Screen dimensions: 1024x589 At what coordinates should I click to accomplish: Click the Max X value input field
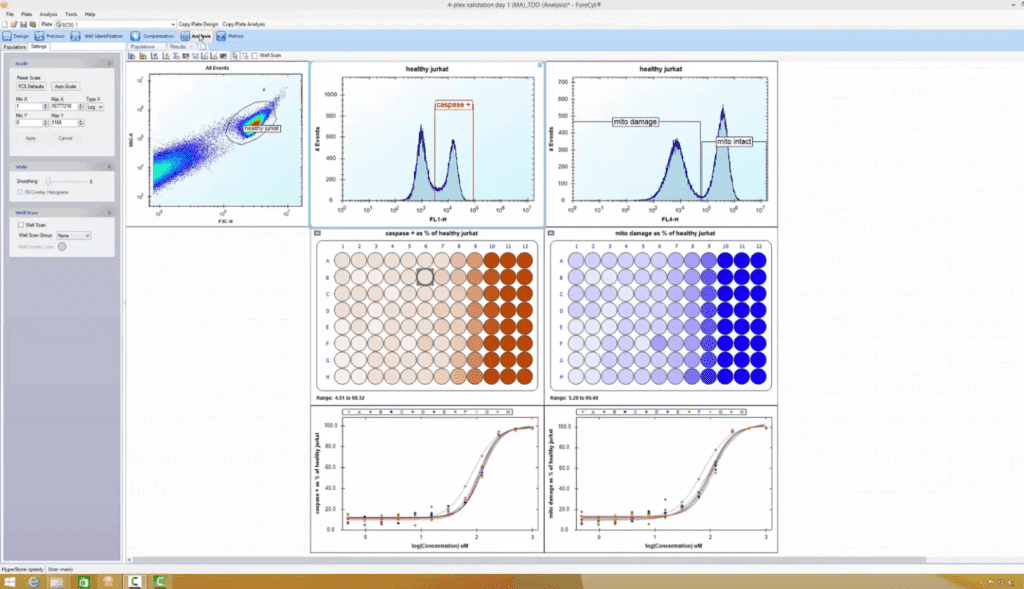(64, 107)
